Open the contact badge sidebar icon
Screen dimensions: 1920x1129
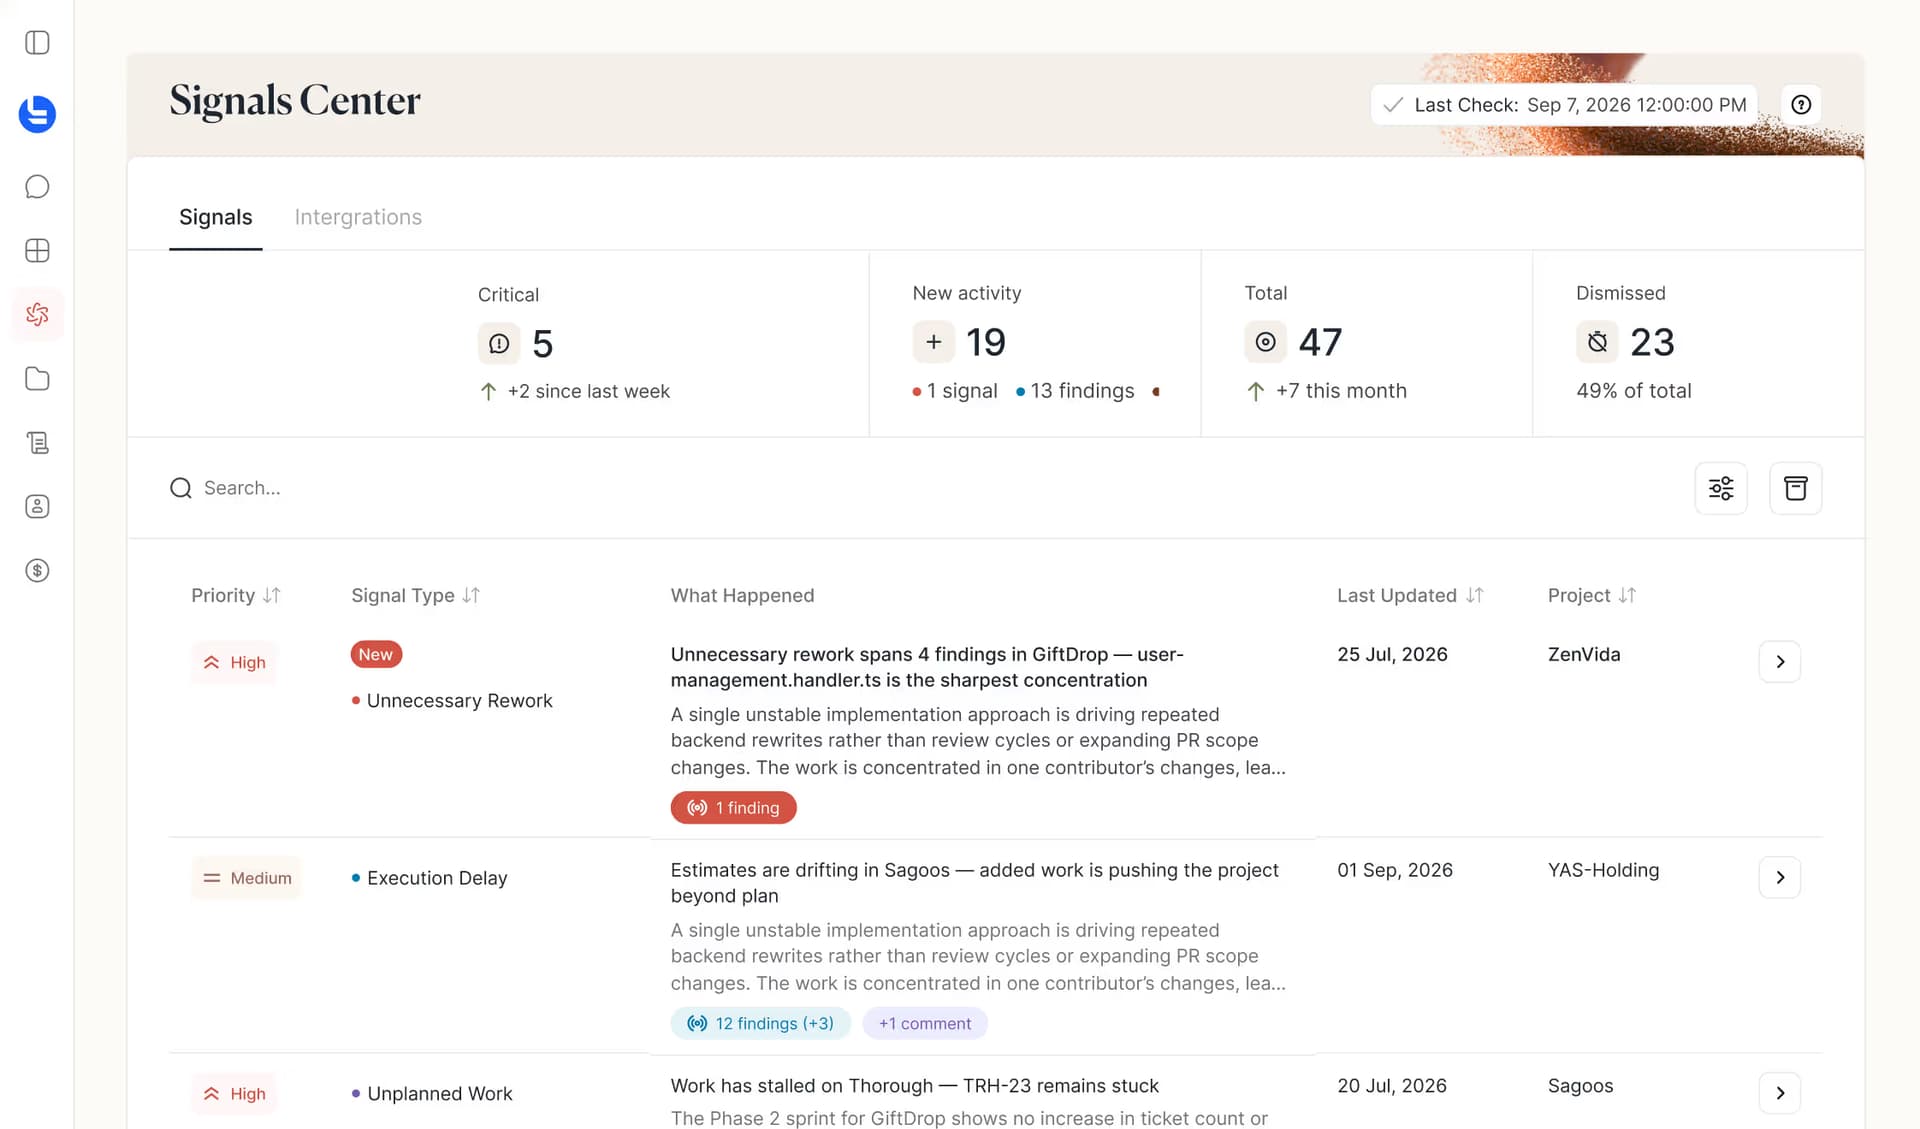(37, 507)
